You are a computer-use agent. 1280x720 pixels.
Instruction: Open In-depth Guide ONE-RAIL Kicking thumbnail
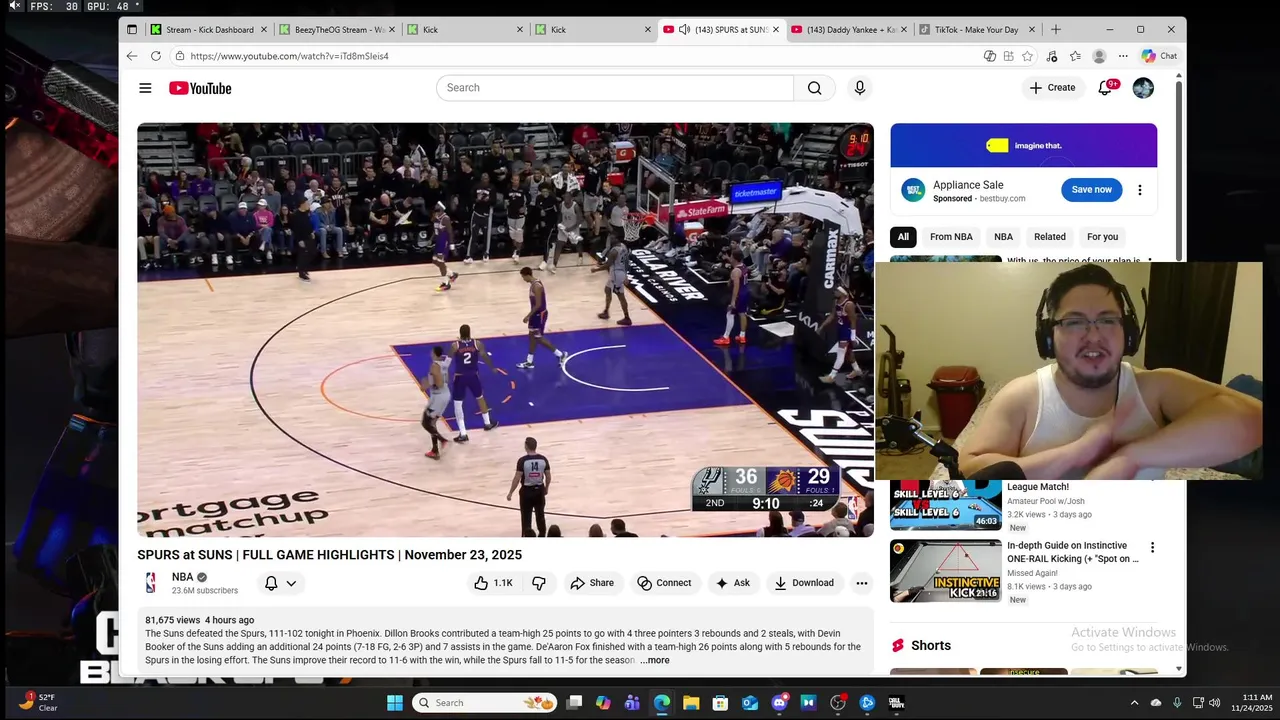pos(945,571)
